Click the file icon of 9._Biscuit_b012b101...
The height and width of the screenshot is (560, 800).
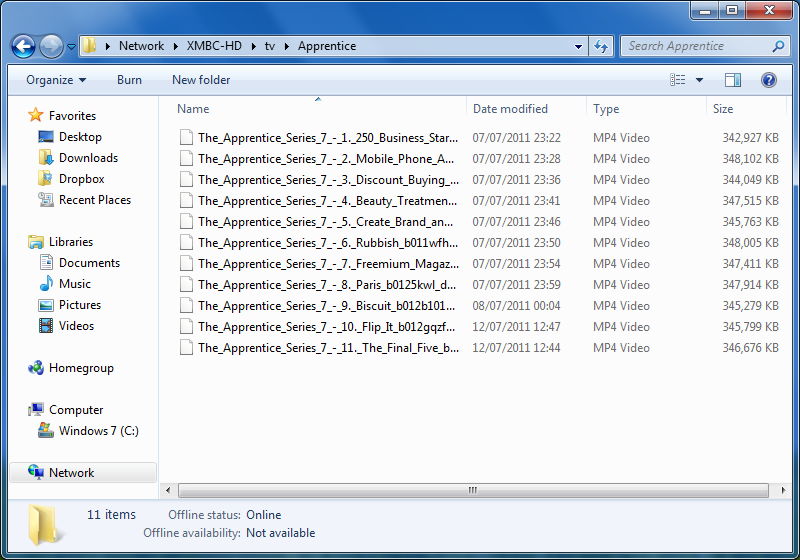click(x=186, y=306)
